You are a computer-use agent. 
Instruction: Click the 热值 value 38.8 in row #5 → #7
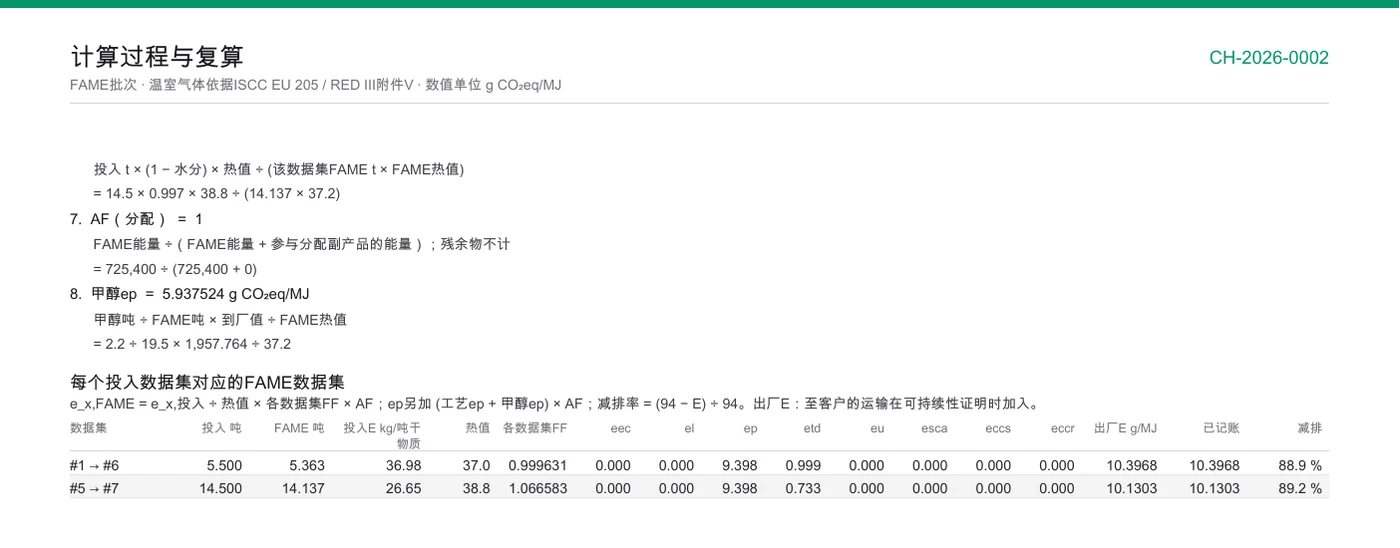[477, 488]
